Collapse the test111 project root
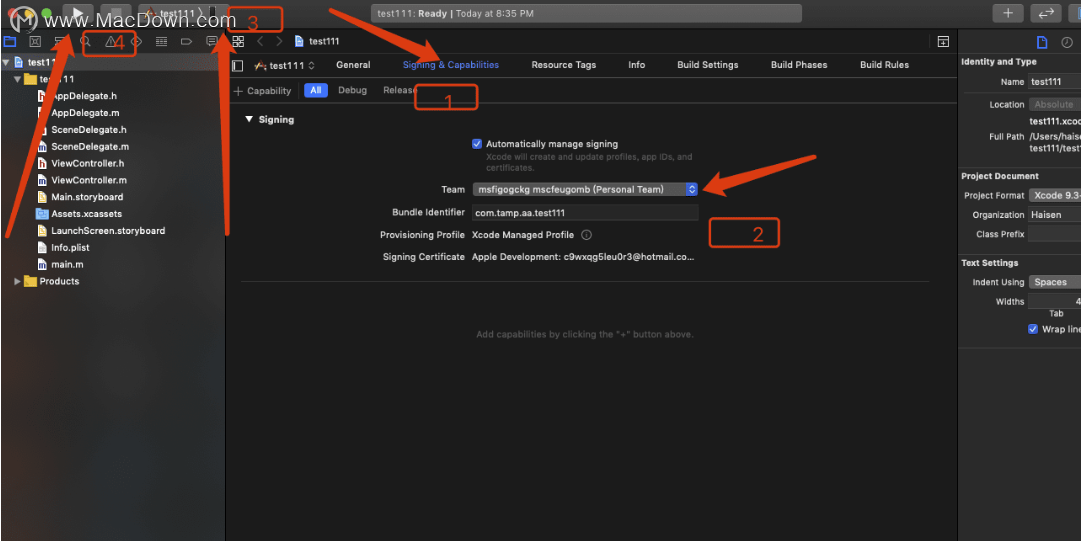Viewport: 1081px width, 541px height. click(6, 62)
